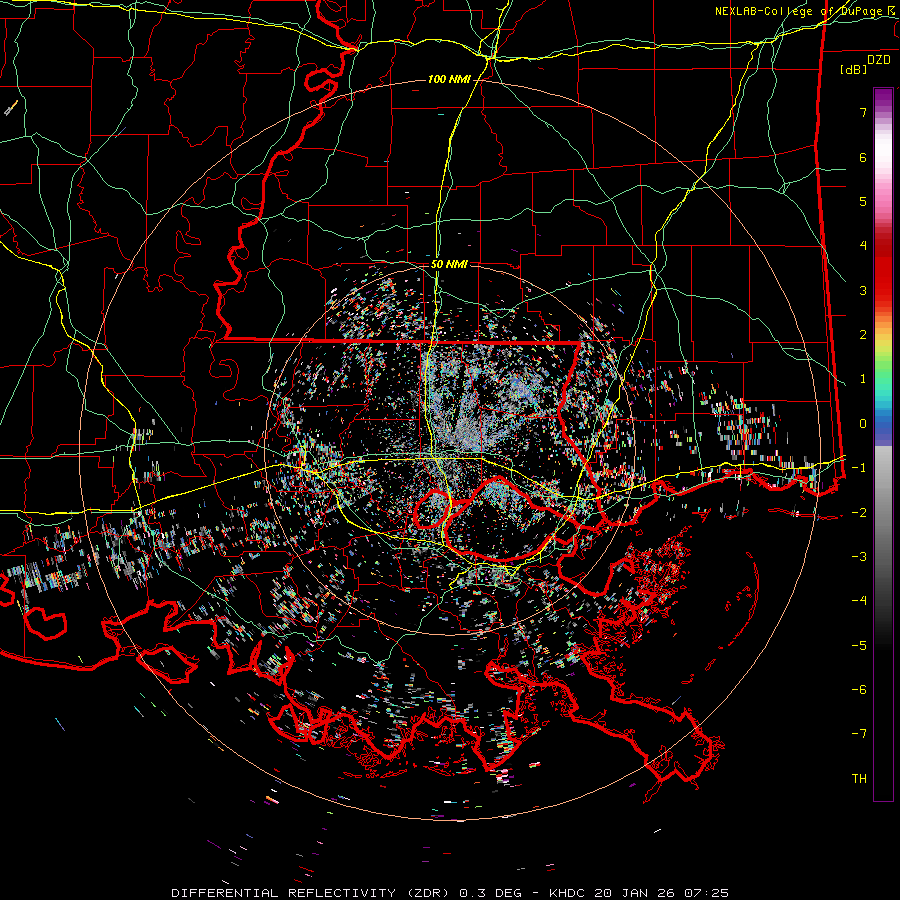Click the 4 value on the color scale
Screen dimensions: 900x900
tap(863, 246)
